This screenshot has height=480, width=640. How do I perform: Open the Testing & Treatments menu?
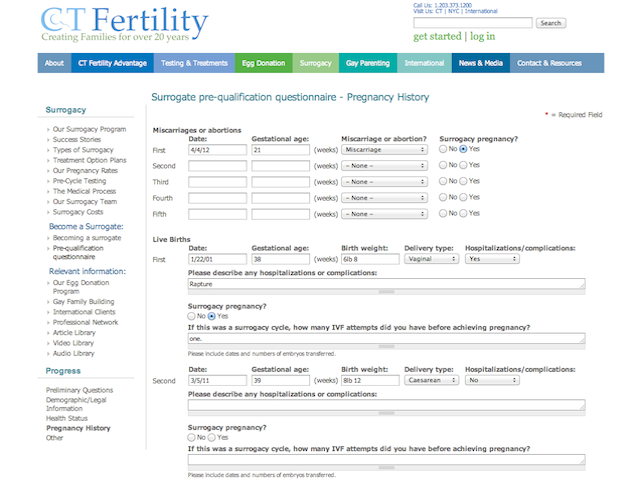coord(194,63)
